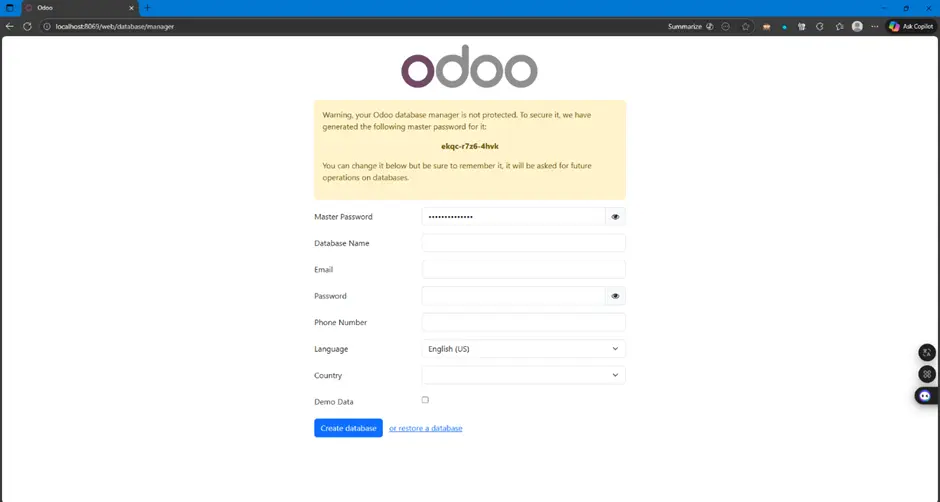
Task: Close the Odoo tab
Action: coord(131,8)
